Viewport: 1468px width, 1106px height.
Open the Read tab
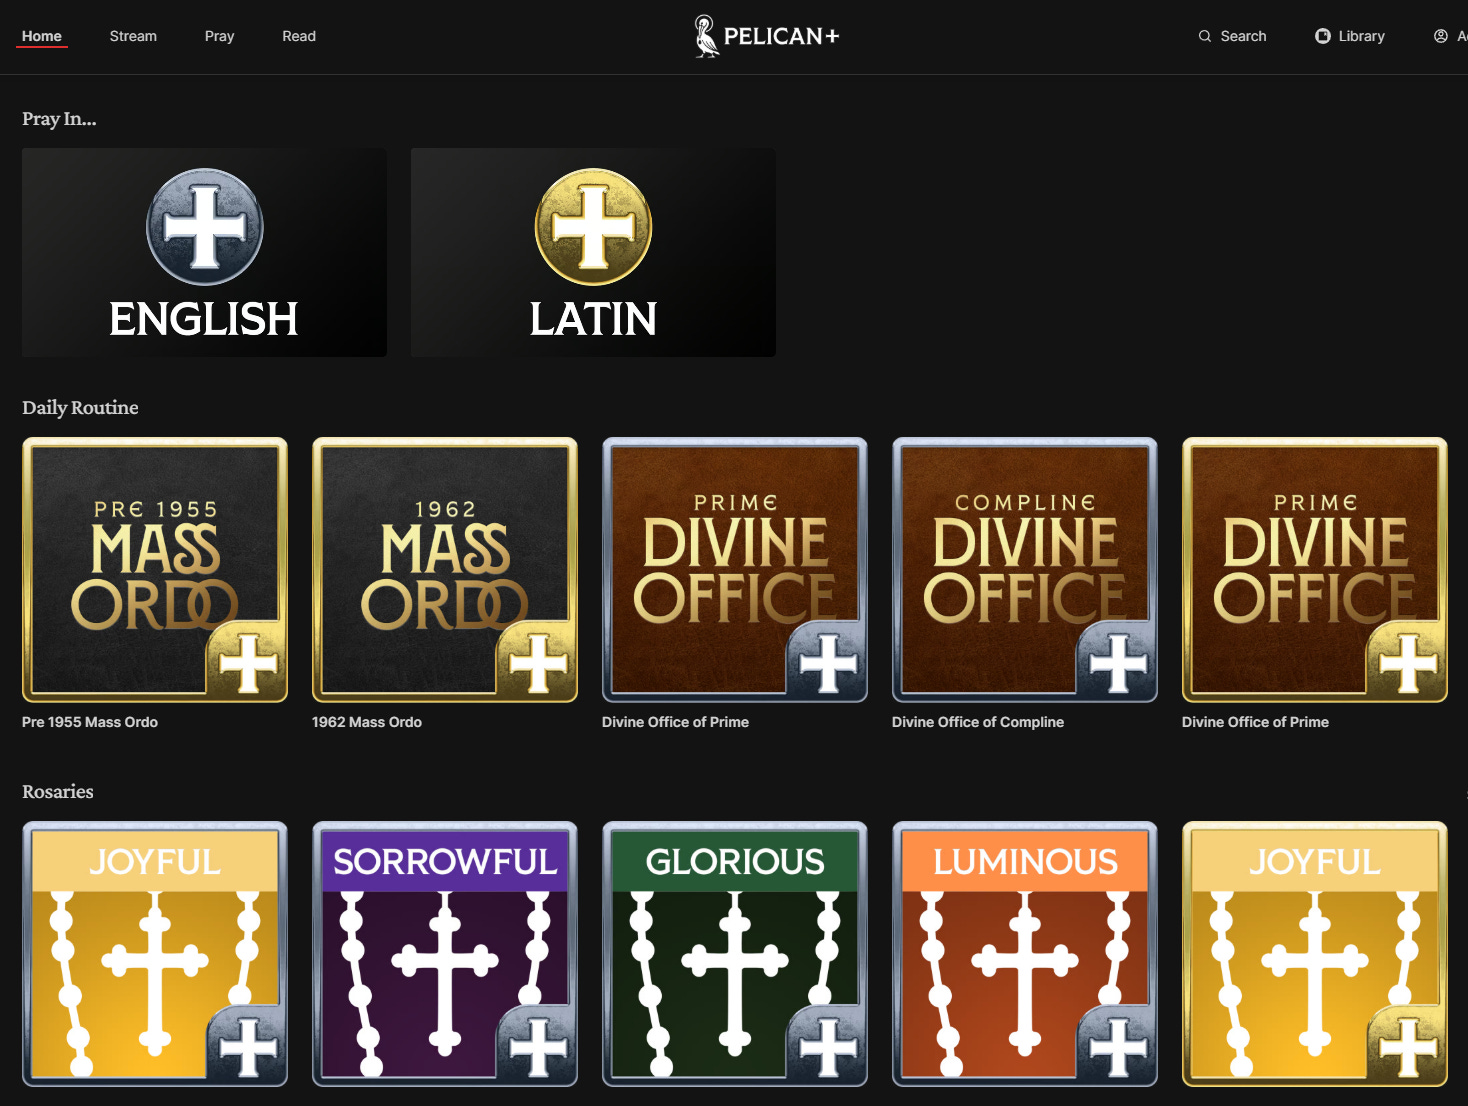[299, 36]
